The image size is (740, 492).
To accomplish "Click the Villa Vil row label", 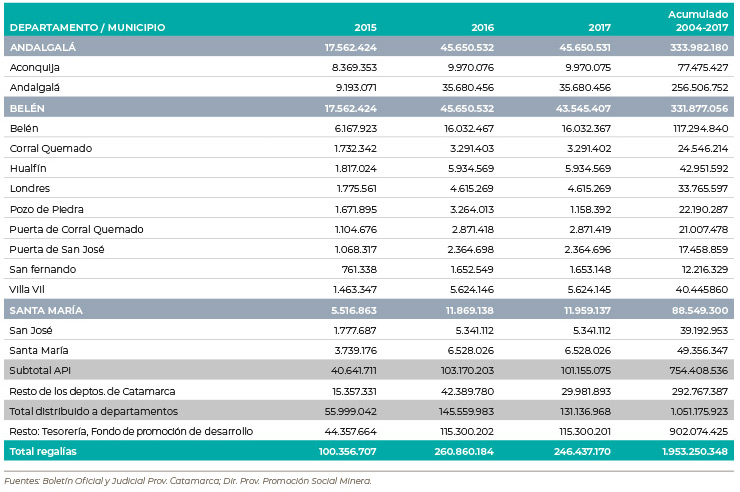I will (x=27, y=289).
